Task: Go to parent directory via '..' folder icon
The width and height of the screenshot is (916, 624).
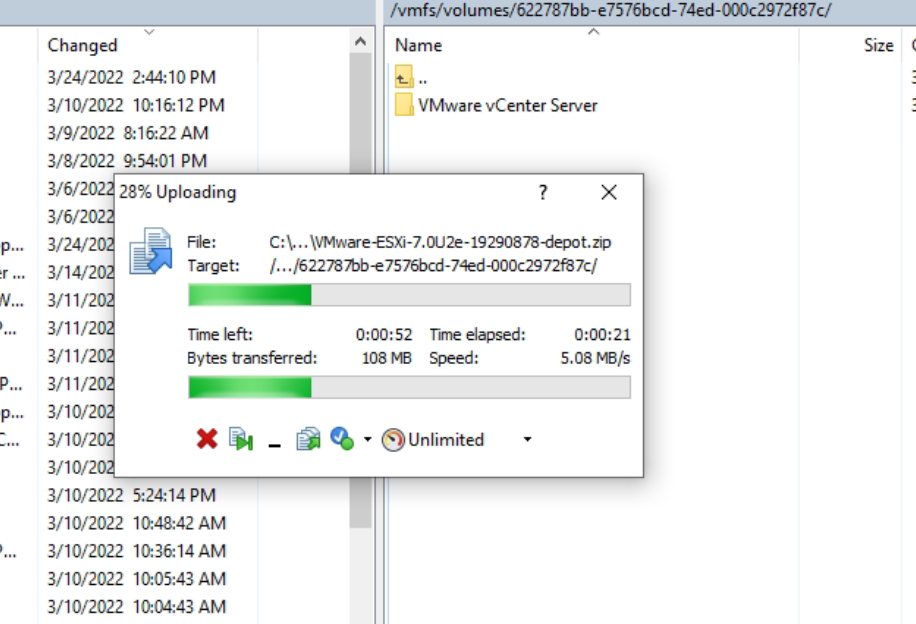Action: click(x=404, y=77)
